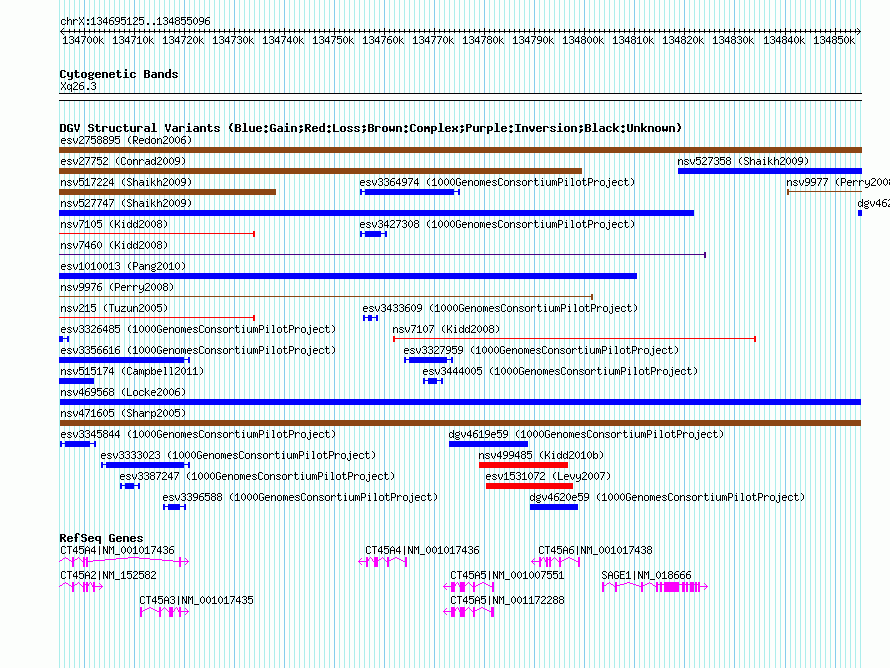Click the chrX:134695125..134855096 region label
This screenshot has height=668, width=890.
pos(135,21)
